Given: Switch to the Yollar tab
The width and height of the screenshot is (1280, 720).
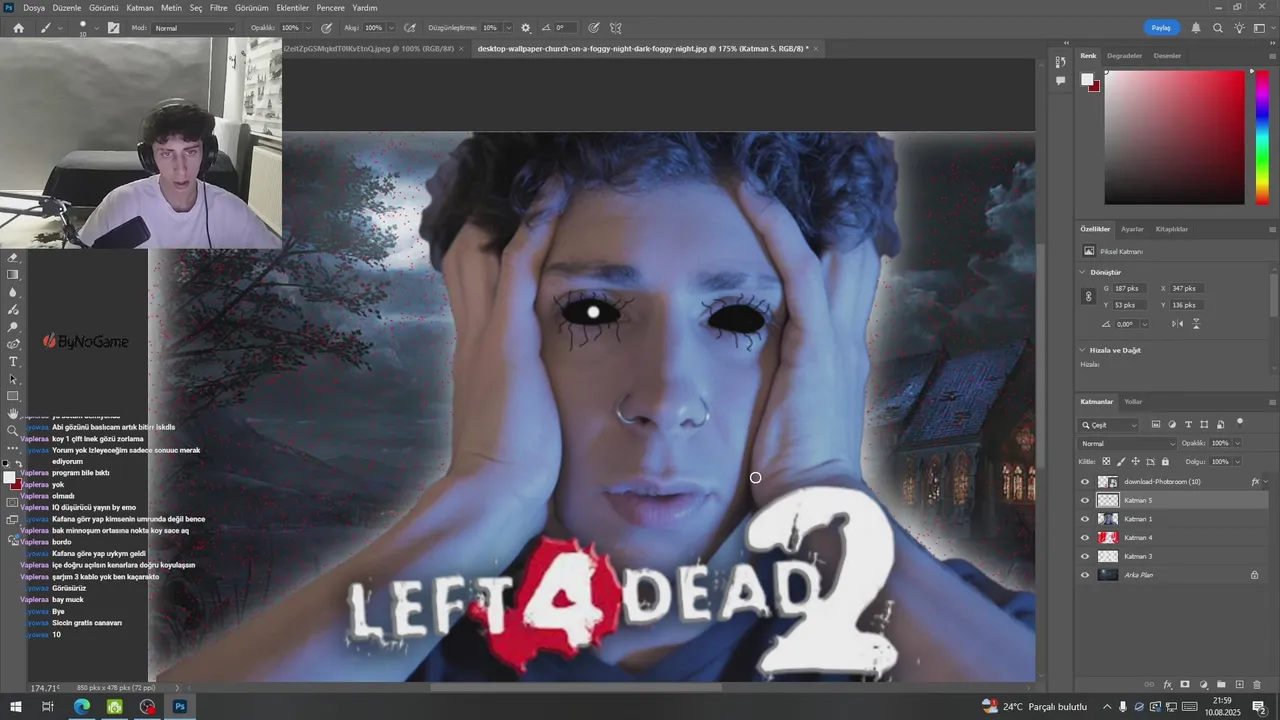Looking at the screenshot, I should [1133, 401].
